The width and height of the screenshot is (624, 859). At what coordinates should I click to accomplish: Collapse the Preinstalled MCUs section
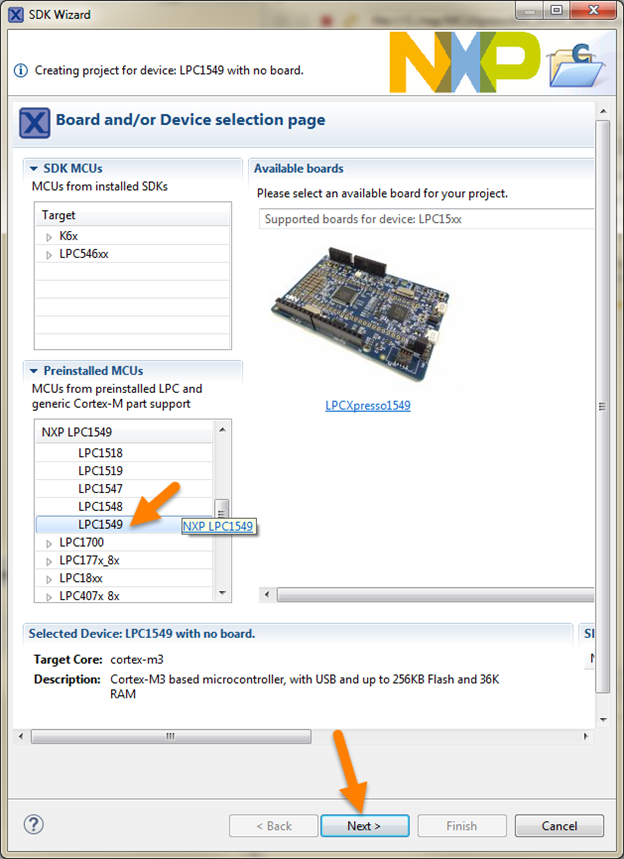pos(34,371)
